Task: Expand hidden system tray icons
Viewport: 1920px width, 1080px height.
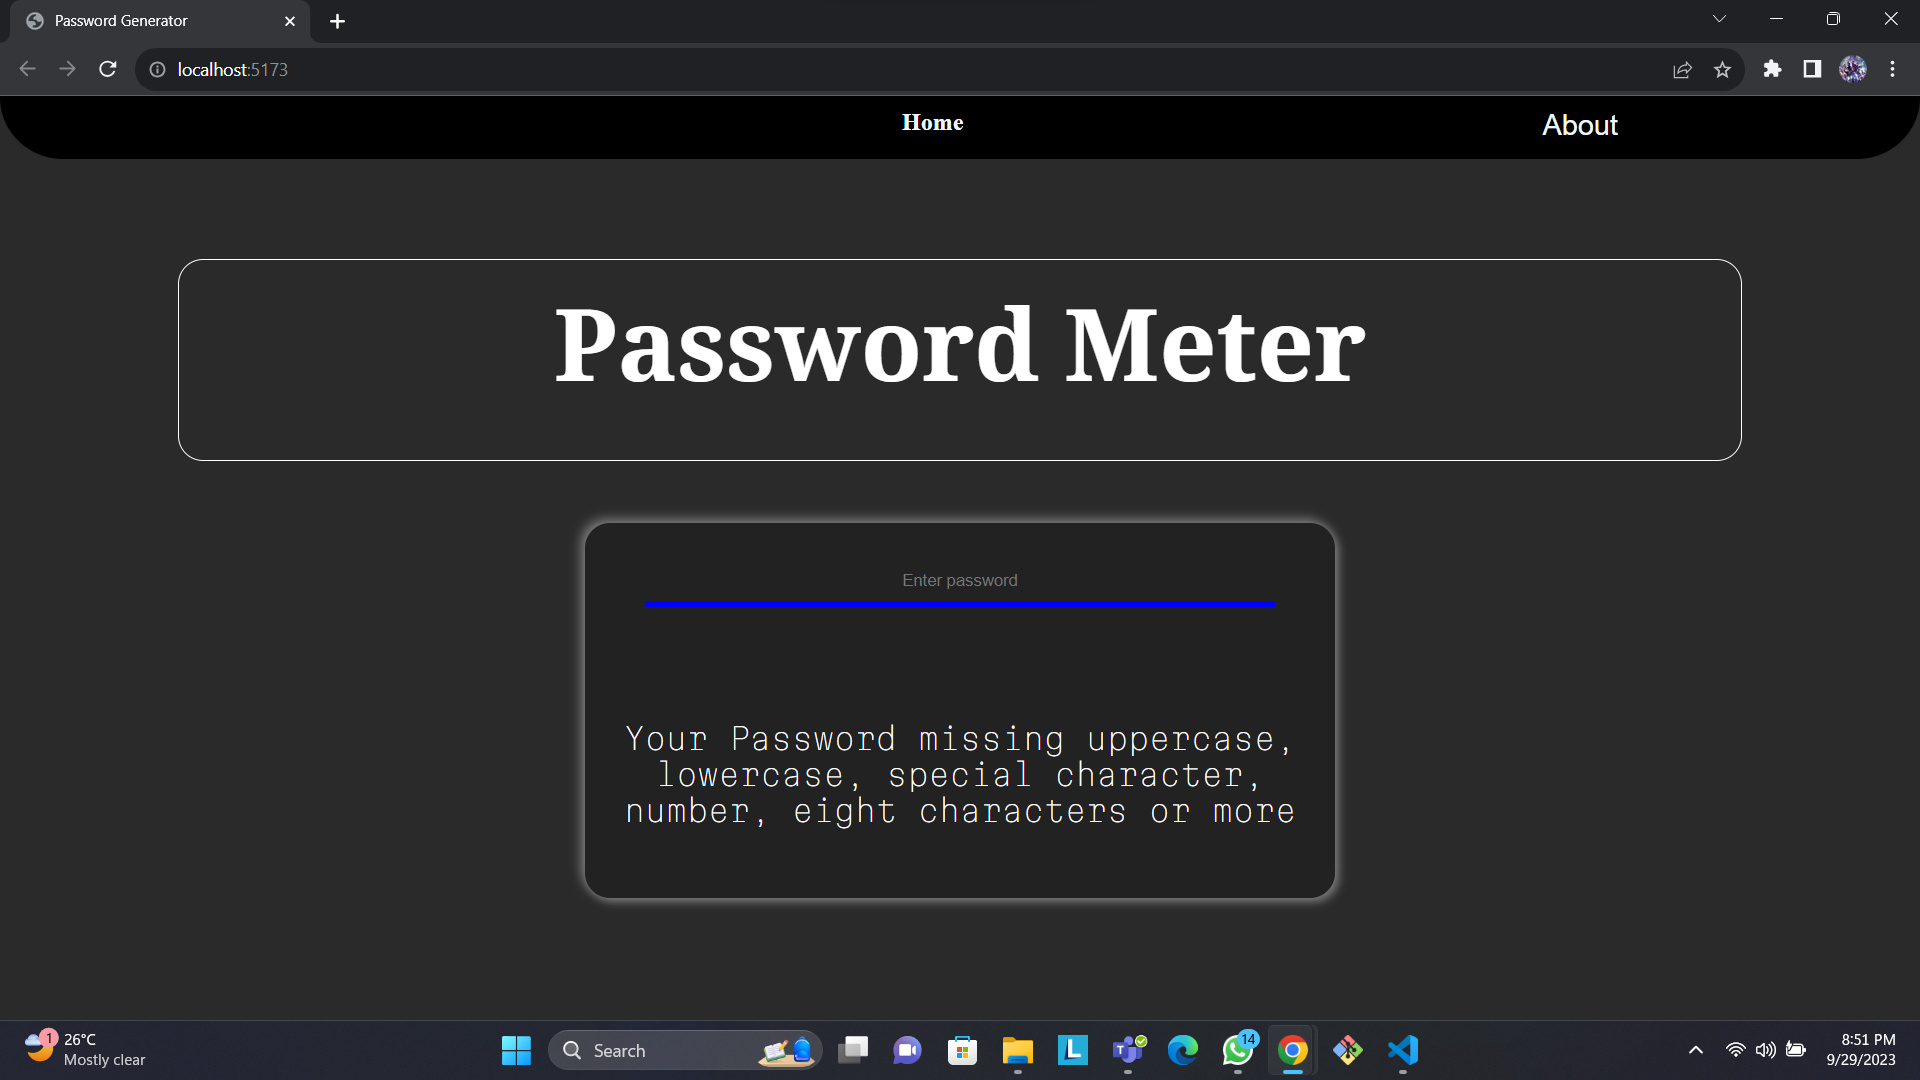Action: click(x=1696, y=1050)
